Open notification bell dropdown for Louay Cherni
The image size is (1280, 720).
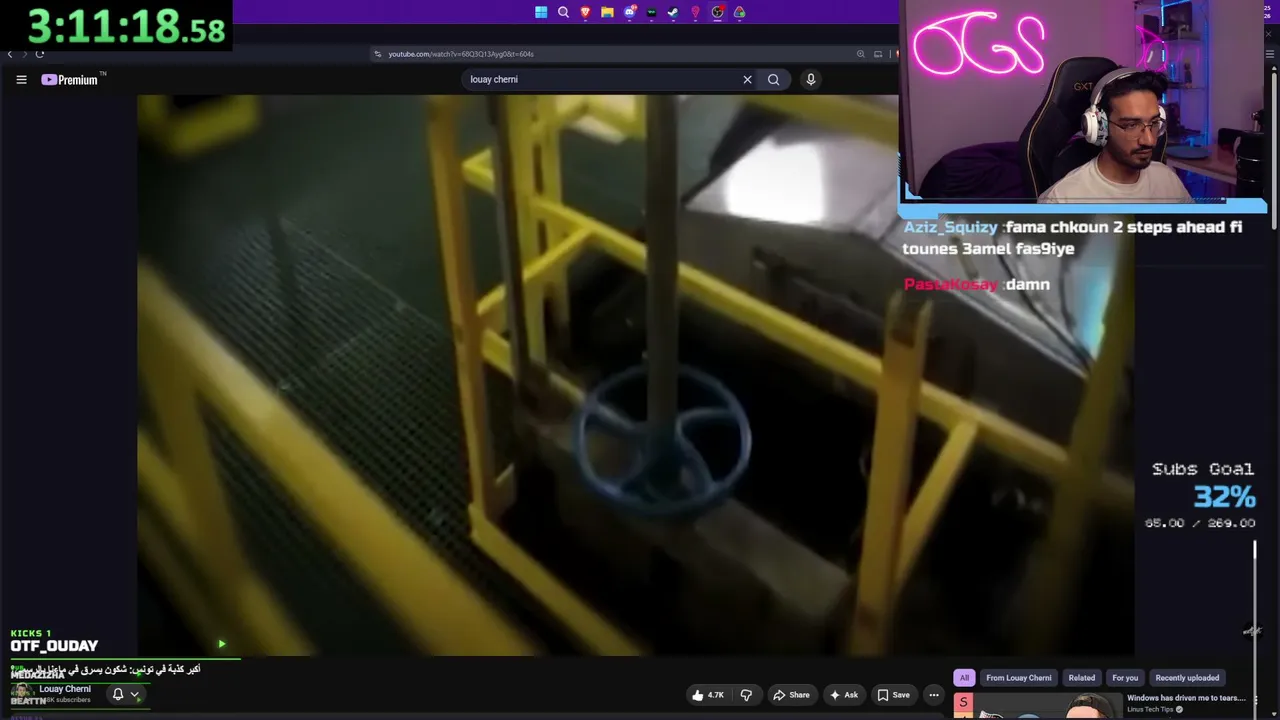tap(124, 694)
